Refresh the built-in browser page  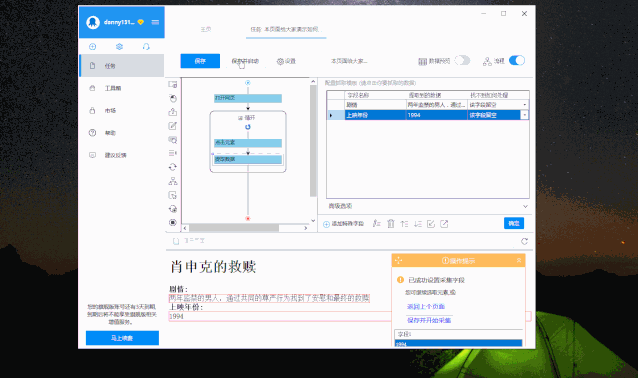click(524, 241)
